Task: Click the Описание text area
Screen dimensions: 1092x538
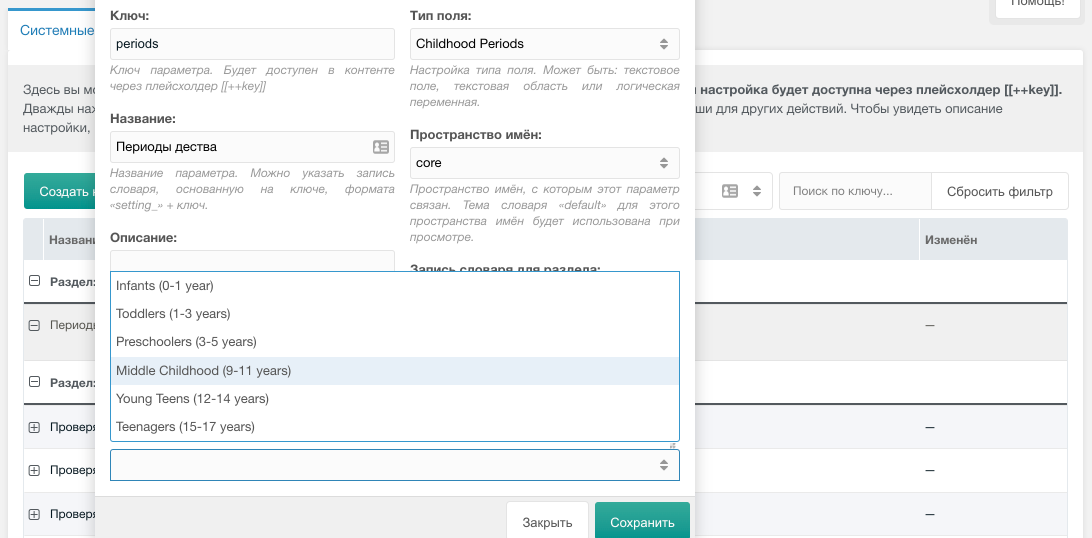Action: coord(252,262)
